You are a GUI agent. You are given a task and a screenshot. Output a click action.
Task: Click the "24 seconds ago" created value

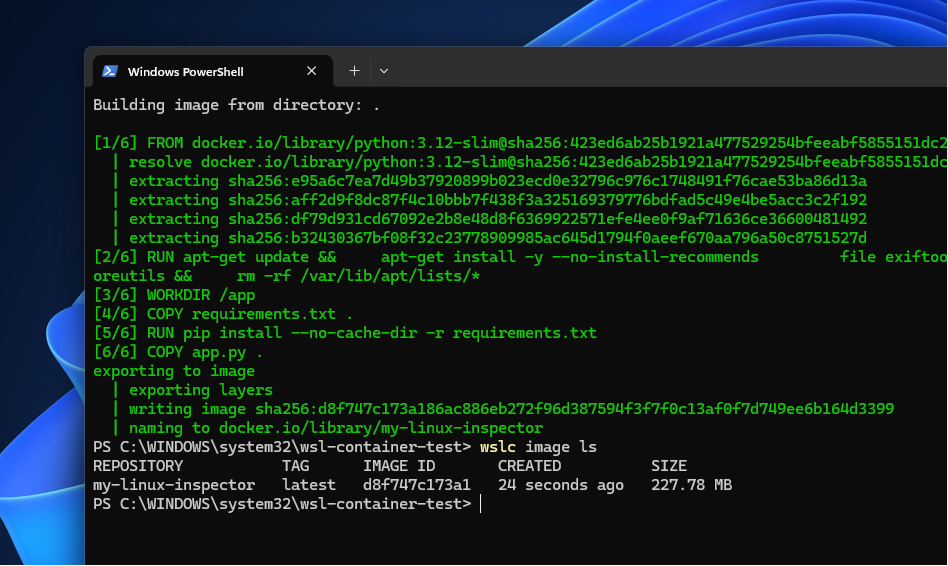560,485
